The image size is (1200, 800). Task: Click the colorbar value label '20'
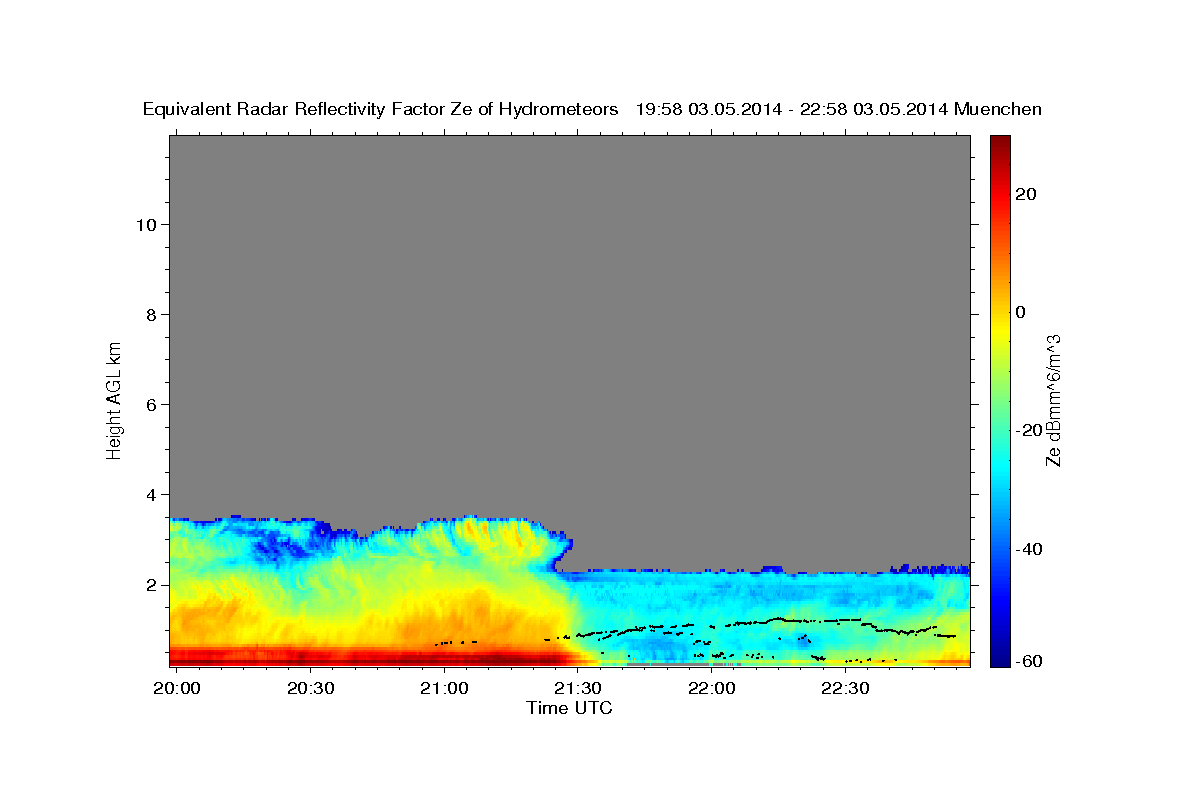(1025, 194)
